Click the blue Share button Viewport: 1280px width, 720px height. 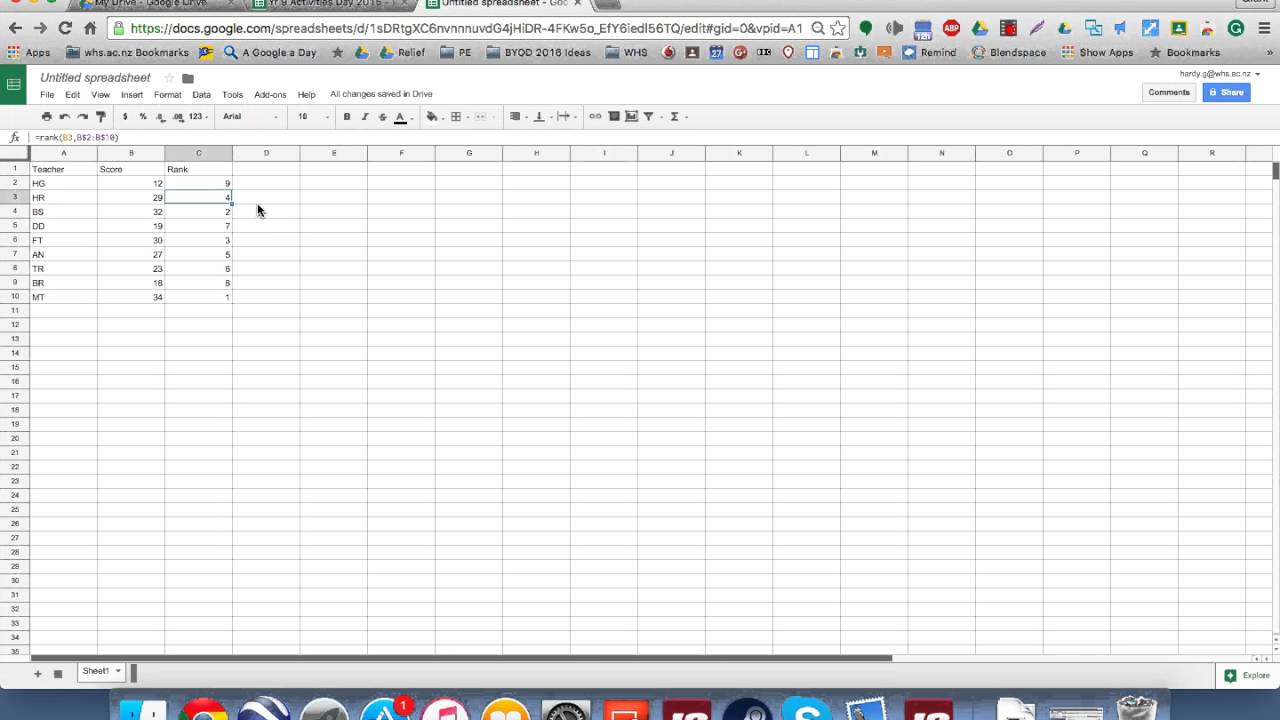coord(1226,92)
